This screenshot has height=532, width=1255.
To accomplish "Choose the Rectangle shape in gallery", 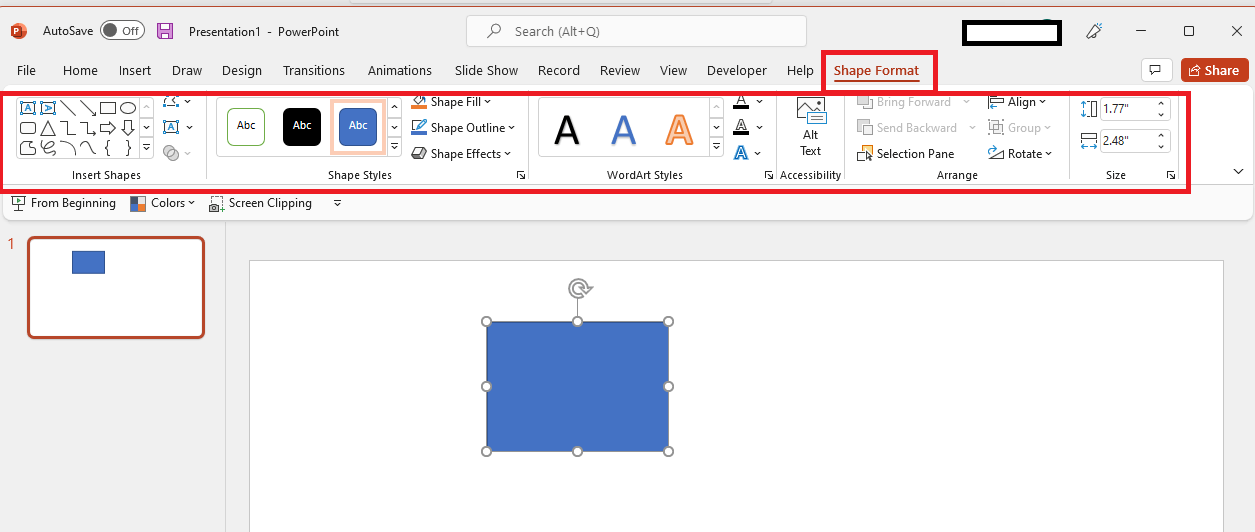I will 108,108.
